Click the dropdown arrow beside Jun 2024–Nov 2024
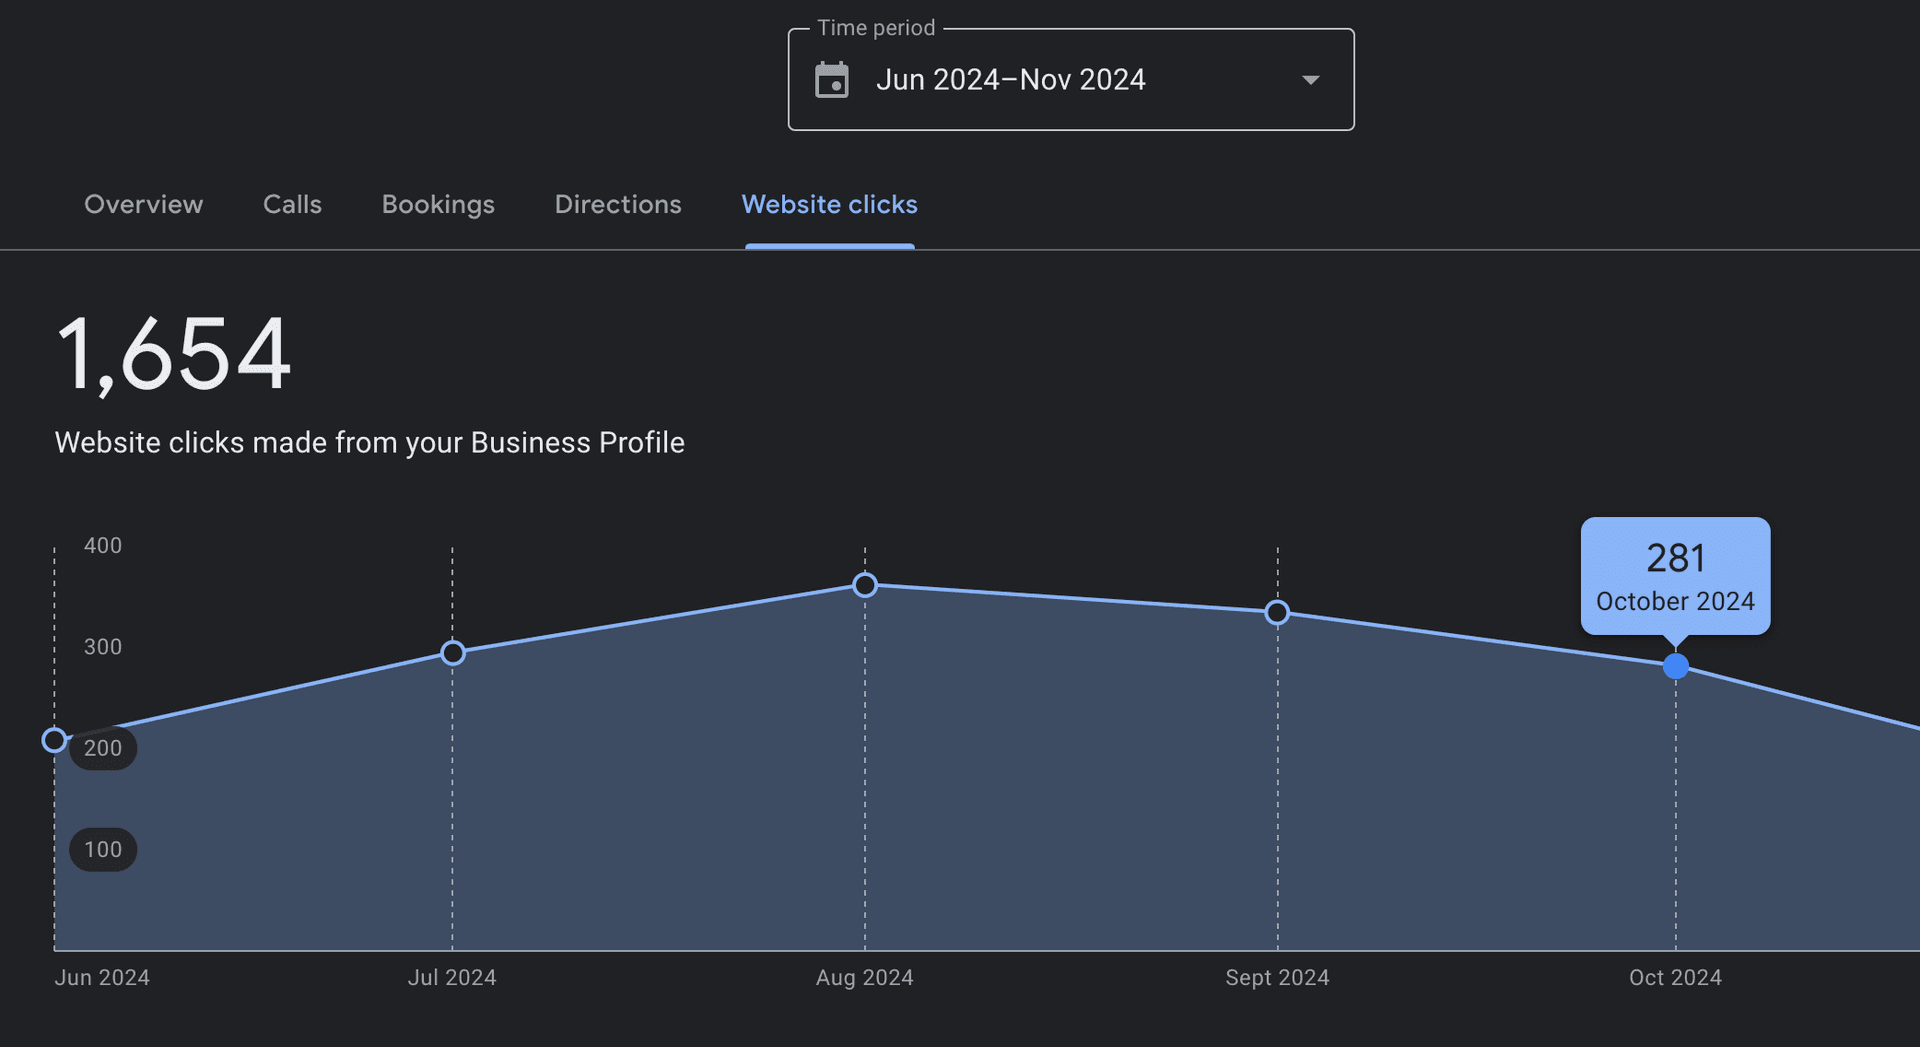 [1310, 79]
